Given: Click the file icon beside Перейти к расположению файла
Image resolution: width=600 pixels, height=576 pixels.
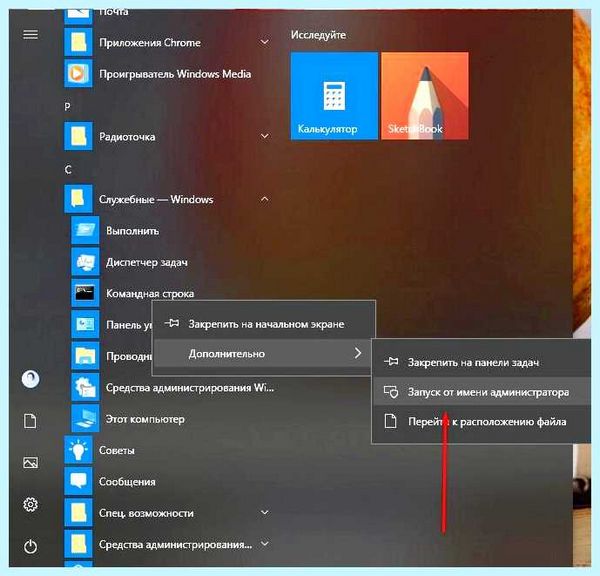Looking at the screenshot, I should 390,421.
